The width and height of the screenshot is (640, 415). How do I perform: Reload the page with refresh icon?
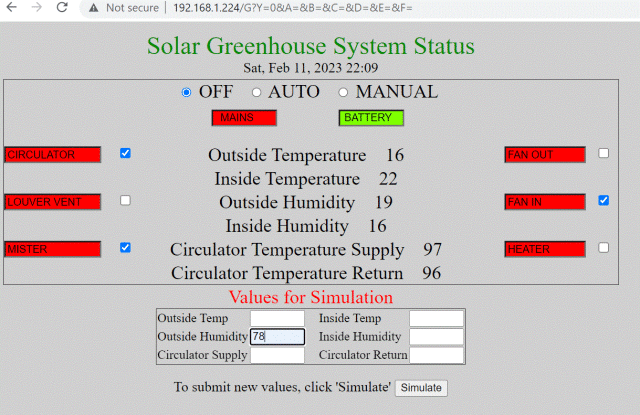point(61,6)
